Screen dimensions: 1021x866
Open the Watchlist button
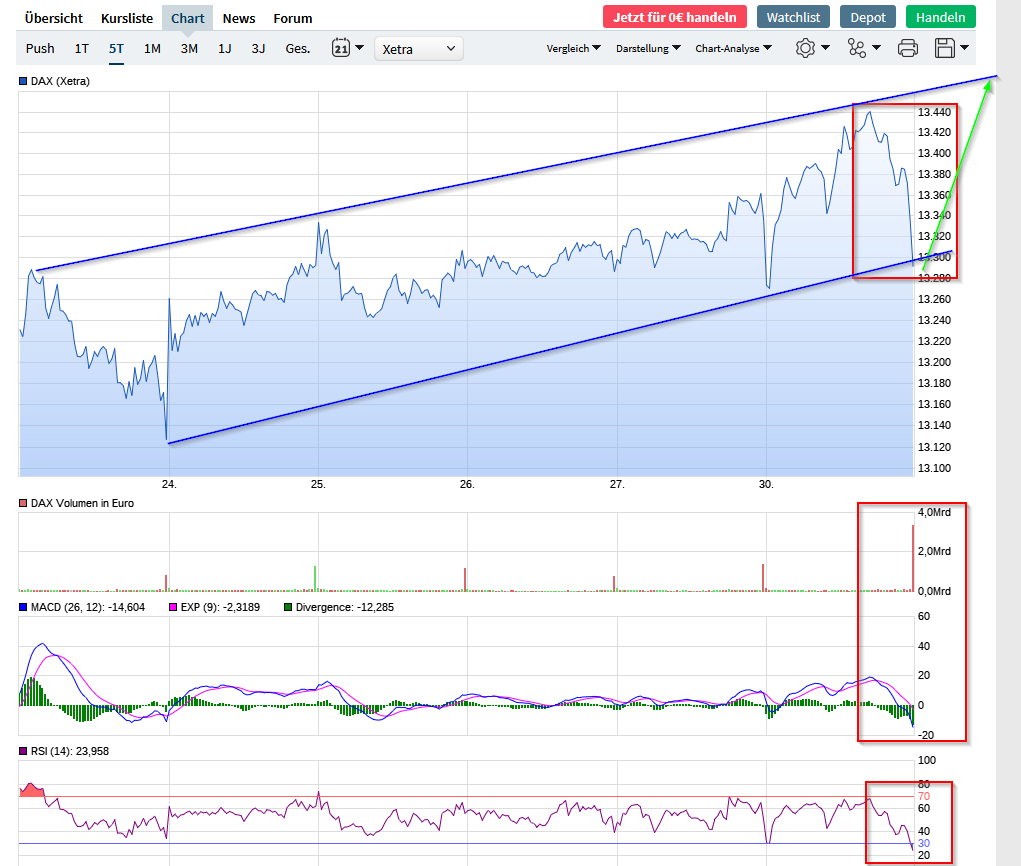pos(793,17)
